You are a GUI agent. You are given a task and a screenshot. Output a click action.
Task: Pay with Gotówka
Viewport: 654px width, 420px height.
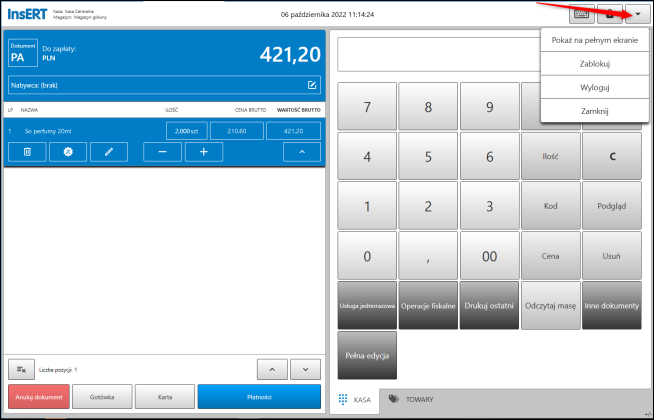102,397
